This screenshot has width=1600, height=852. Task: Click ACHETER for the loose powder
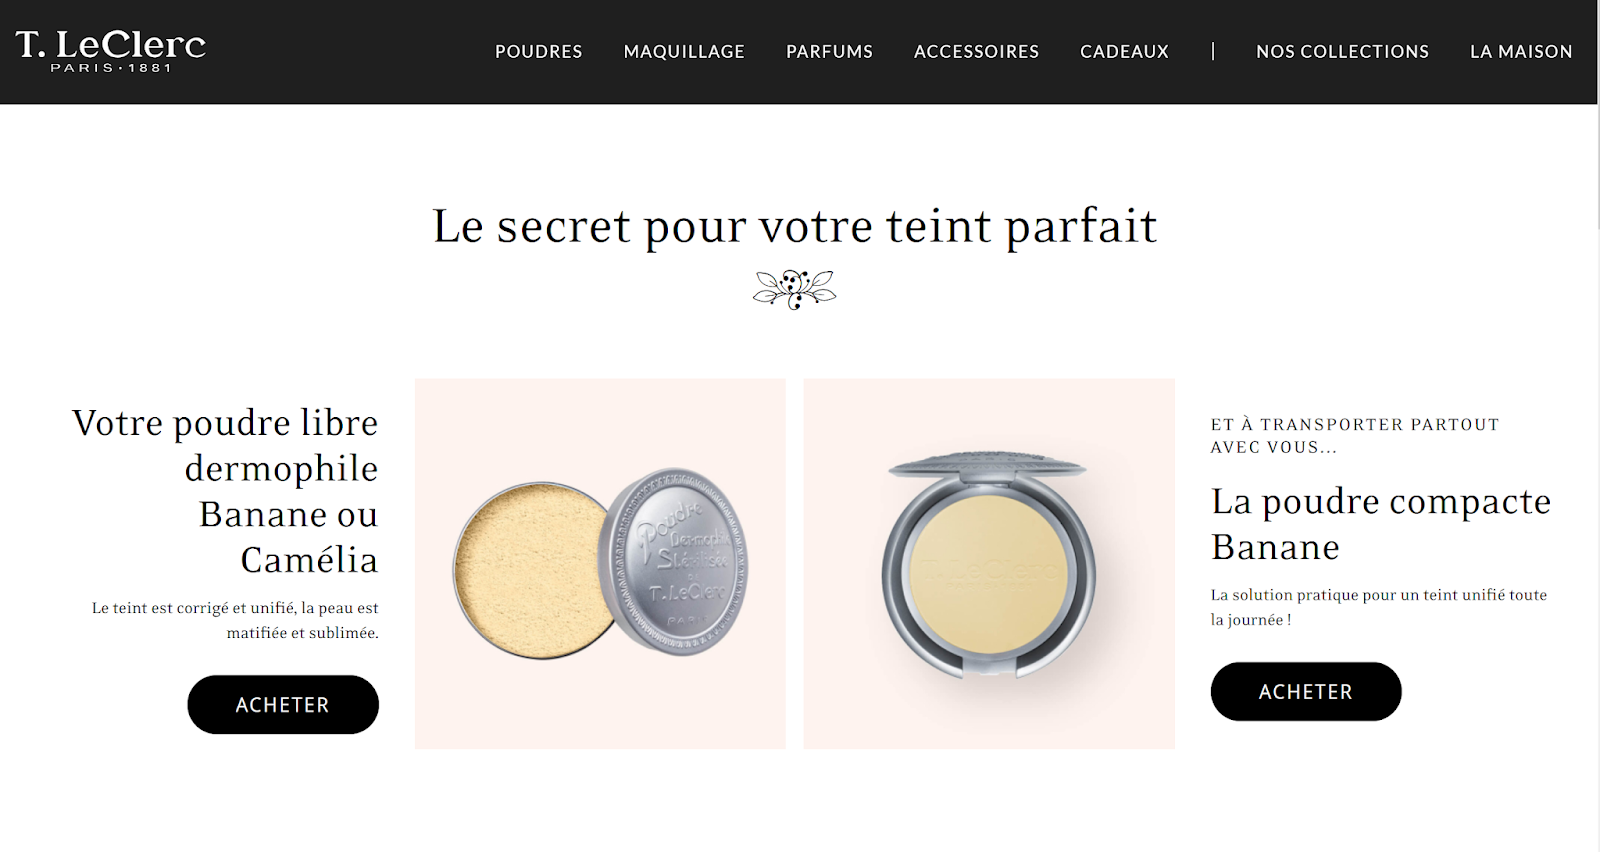coord(283,705)
